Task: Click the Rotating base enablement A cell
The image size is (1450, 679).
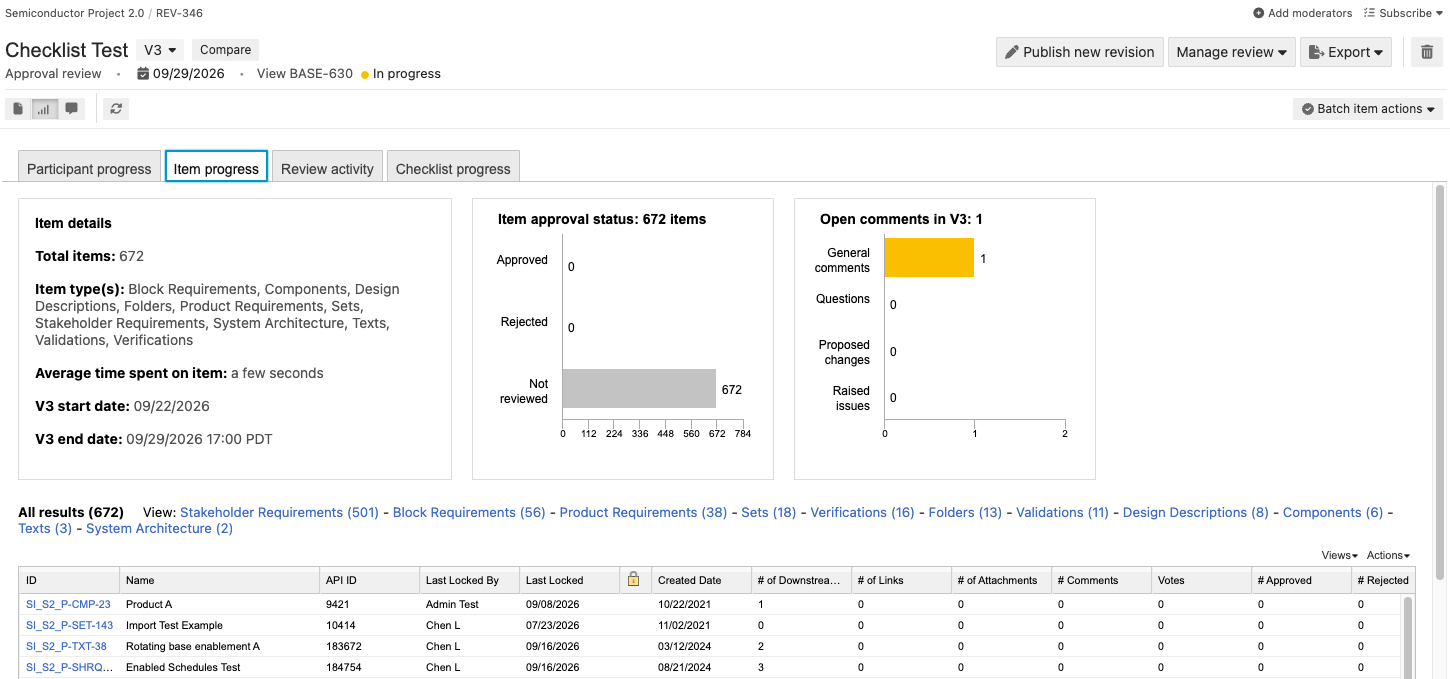Action: (220, 646)
